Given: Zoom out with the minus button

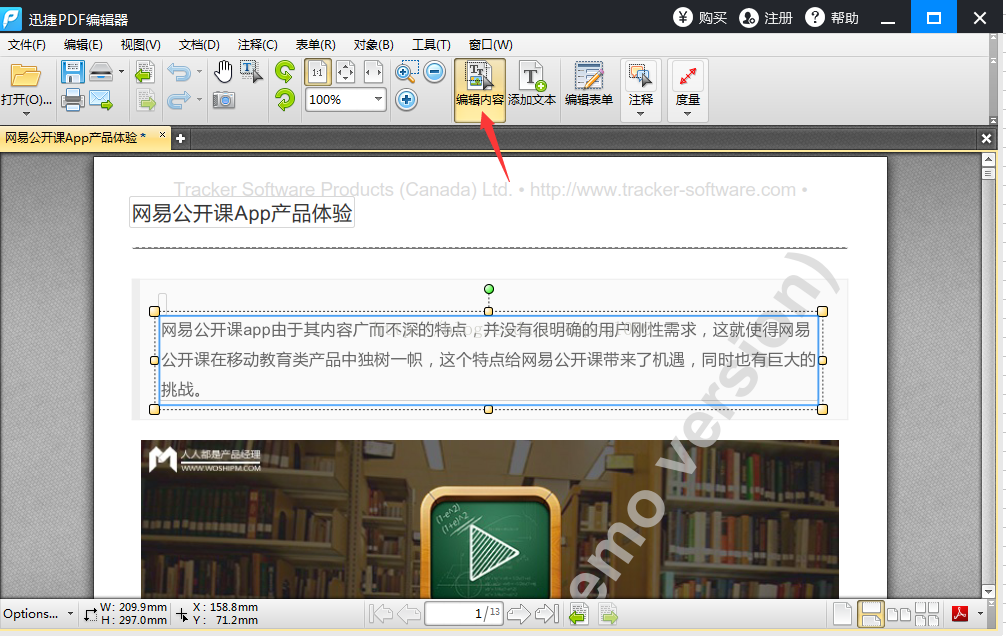Looking at the screenshot, I should (435, 72).
